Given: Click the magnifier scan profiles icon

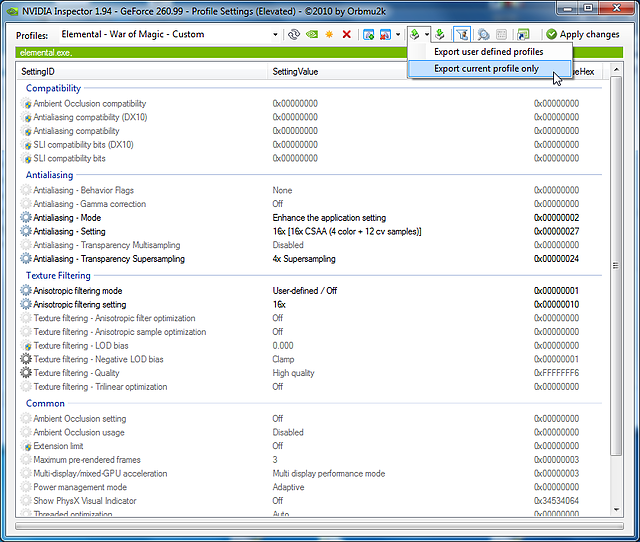Looking at the screenshot, I should [483, 34].
